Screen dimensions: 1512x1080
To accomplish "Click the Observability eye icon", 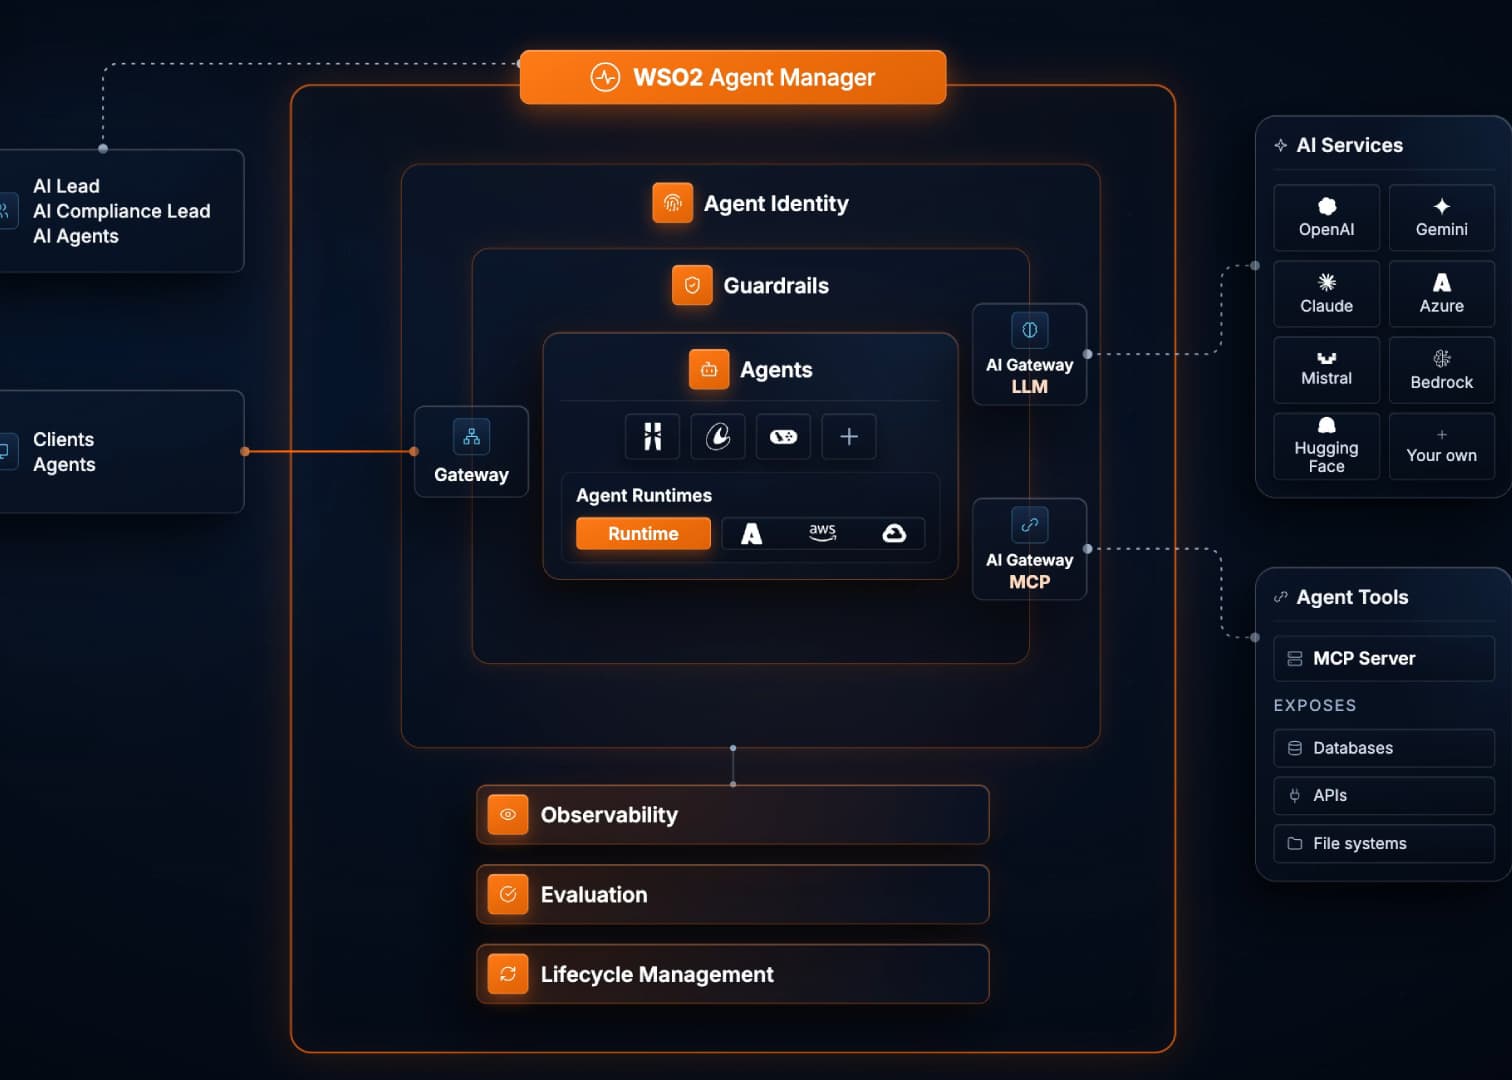I will coord(508,815).
